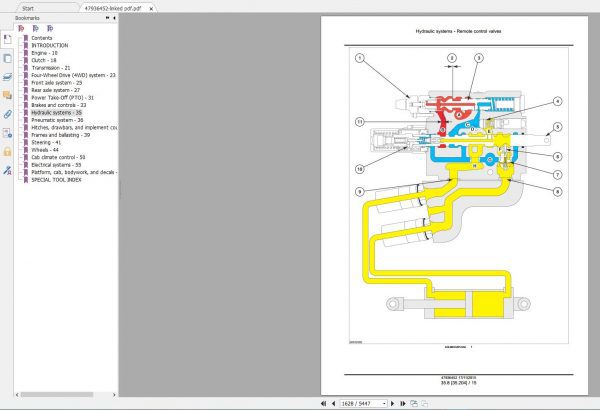The width and height of the screenshot is (600, 410).
Task: Open the Attachments paperclip panel
Action: pyautogui.click(x=7, y=114)
